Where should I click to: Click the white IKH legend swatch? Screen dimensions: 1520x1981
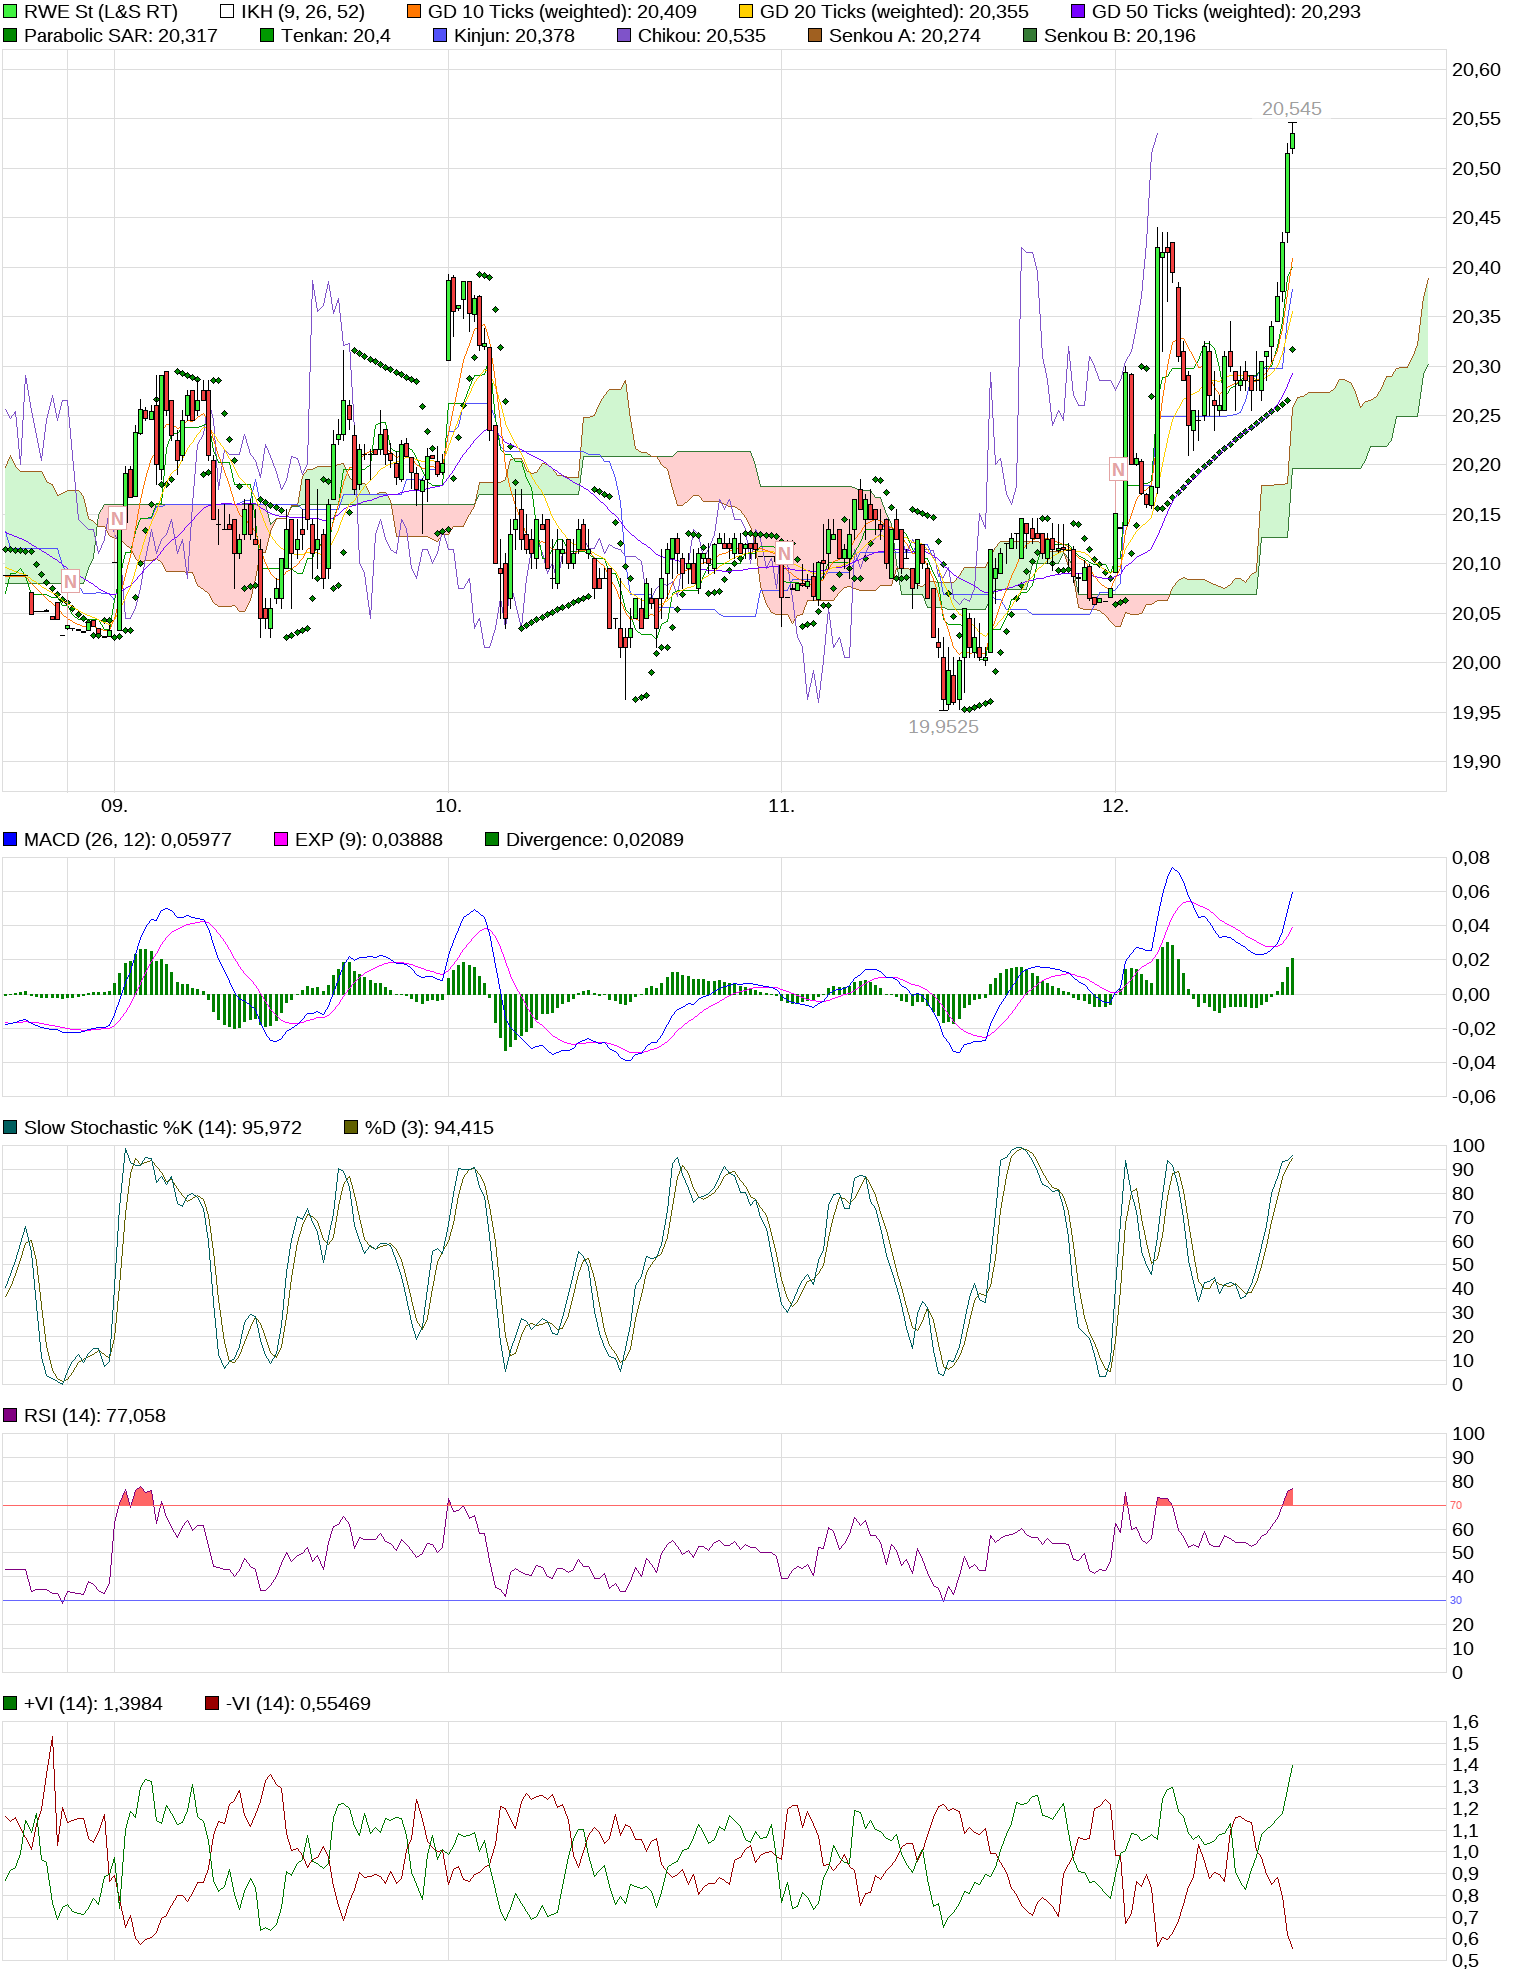coord(227,12)
